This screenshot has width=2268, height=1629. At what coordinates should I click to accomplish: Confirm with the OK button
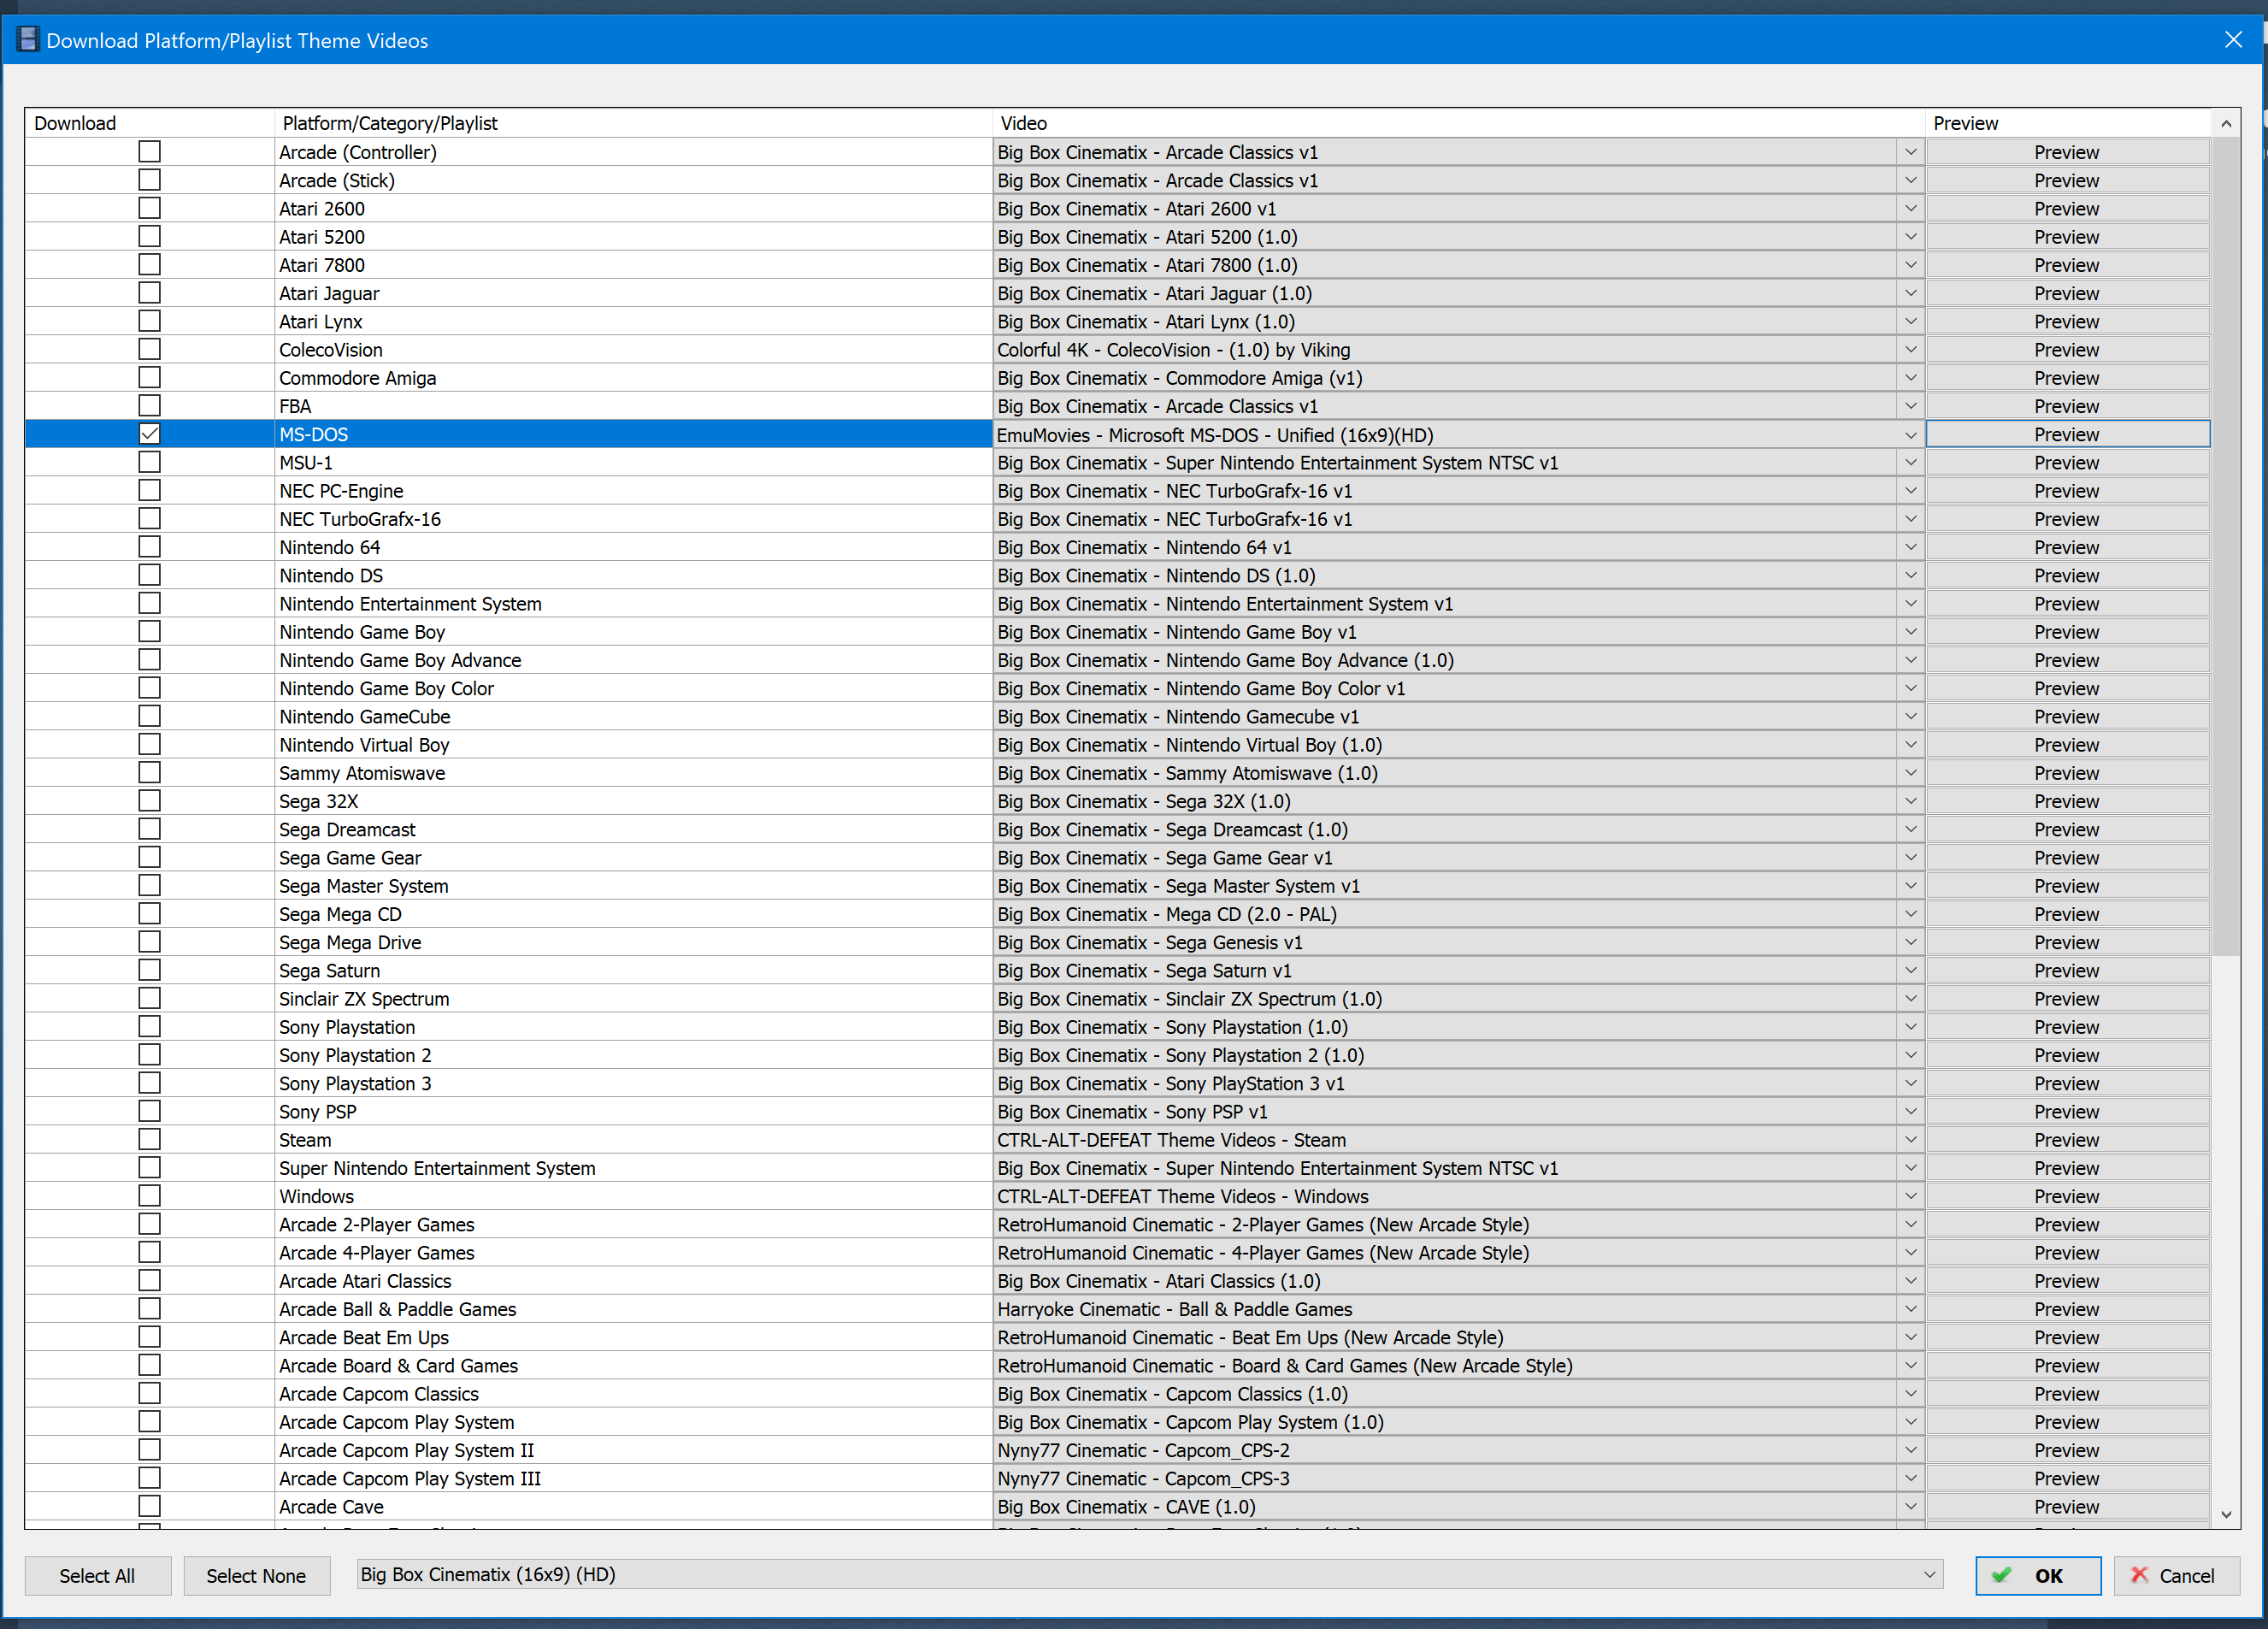pyautogui.click(x=2038, y=1576)
